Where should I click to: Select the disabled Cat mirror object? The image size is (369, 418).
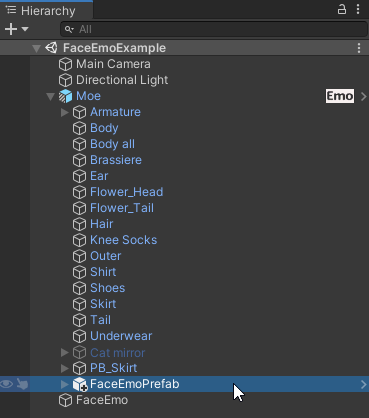tap(118, 353)
